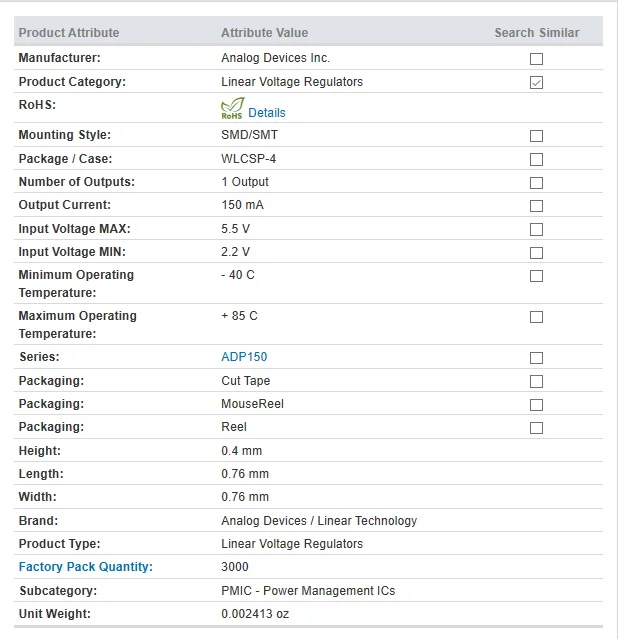The image size is (623, 639).
Task: Click the Search Similar column header
Action: click(537, 33)
